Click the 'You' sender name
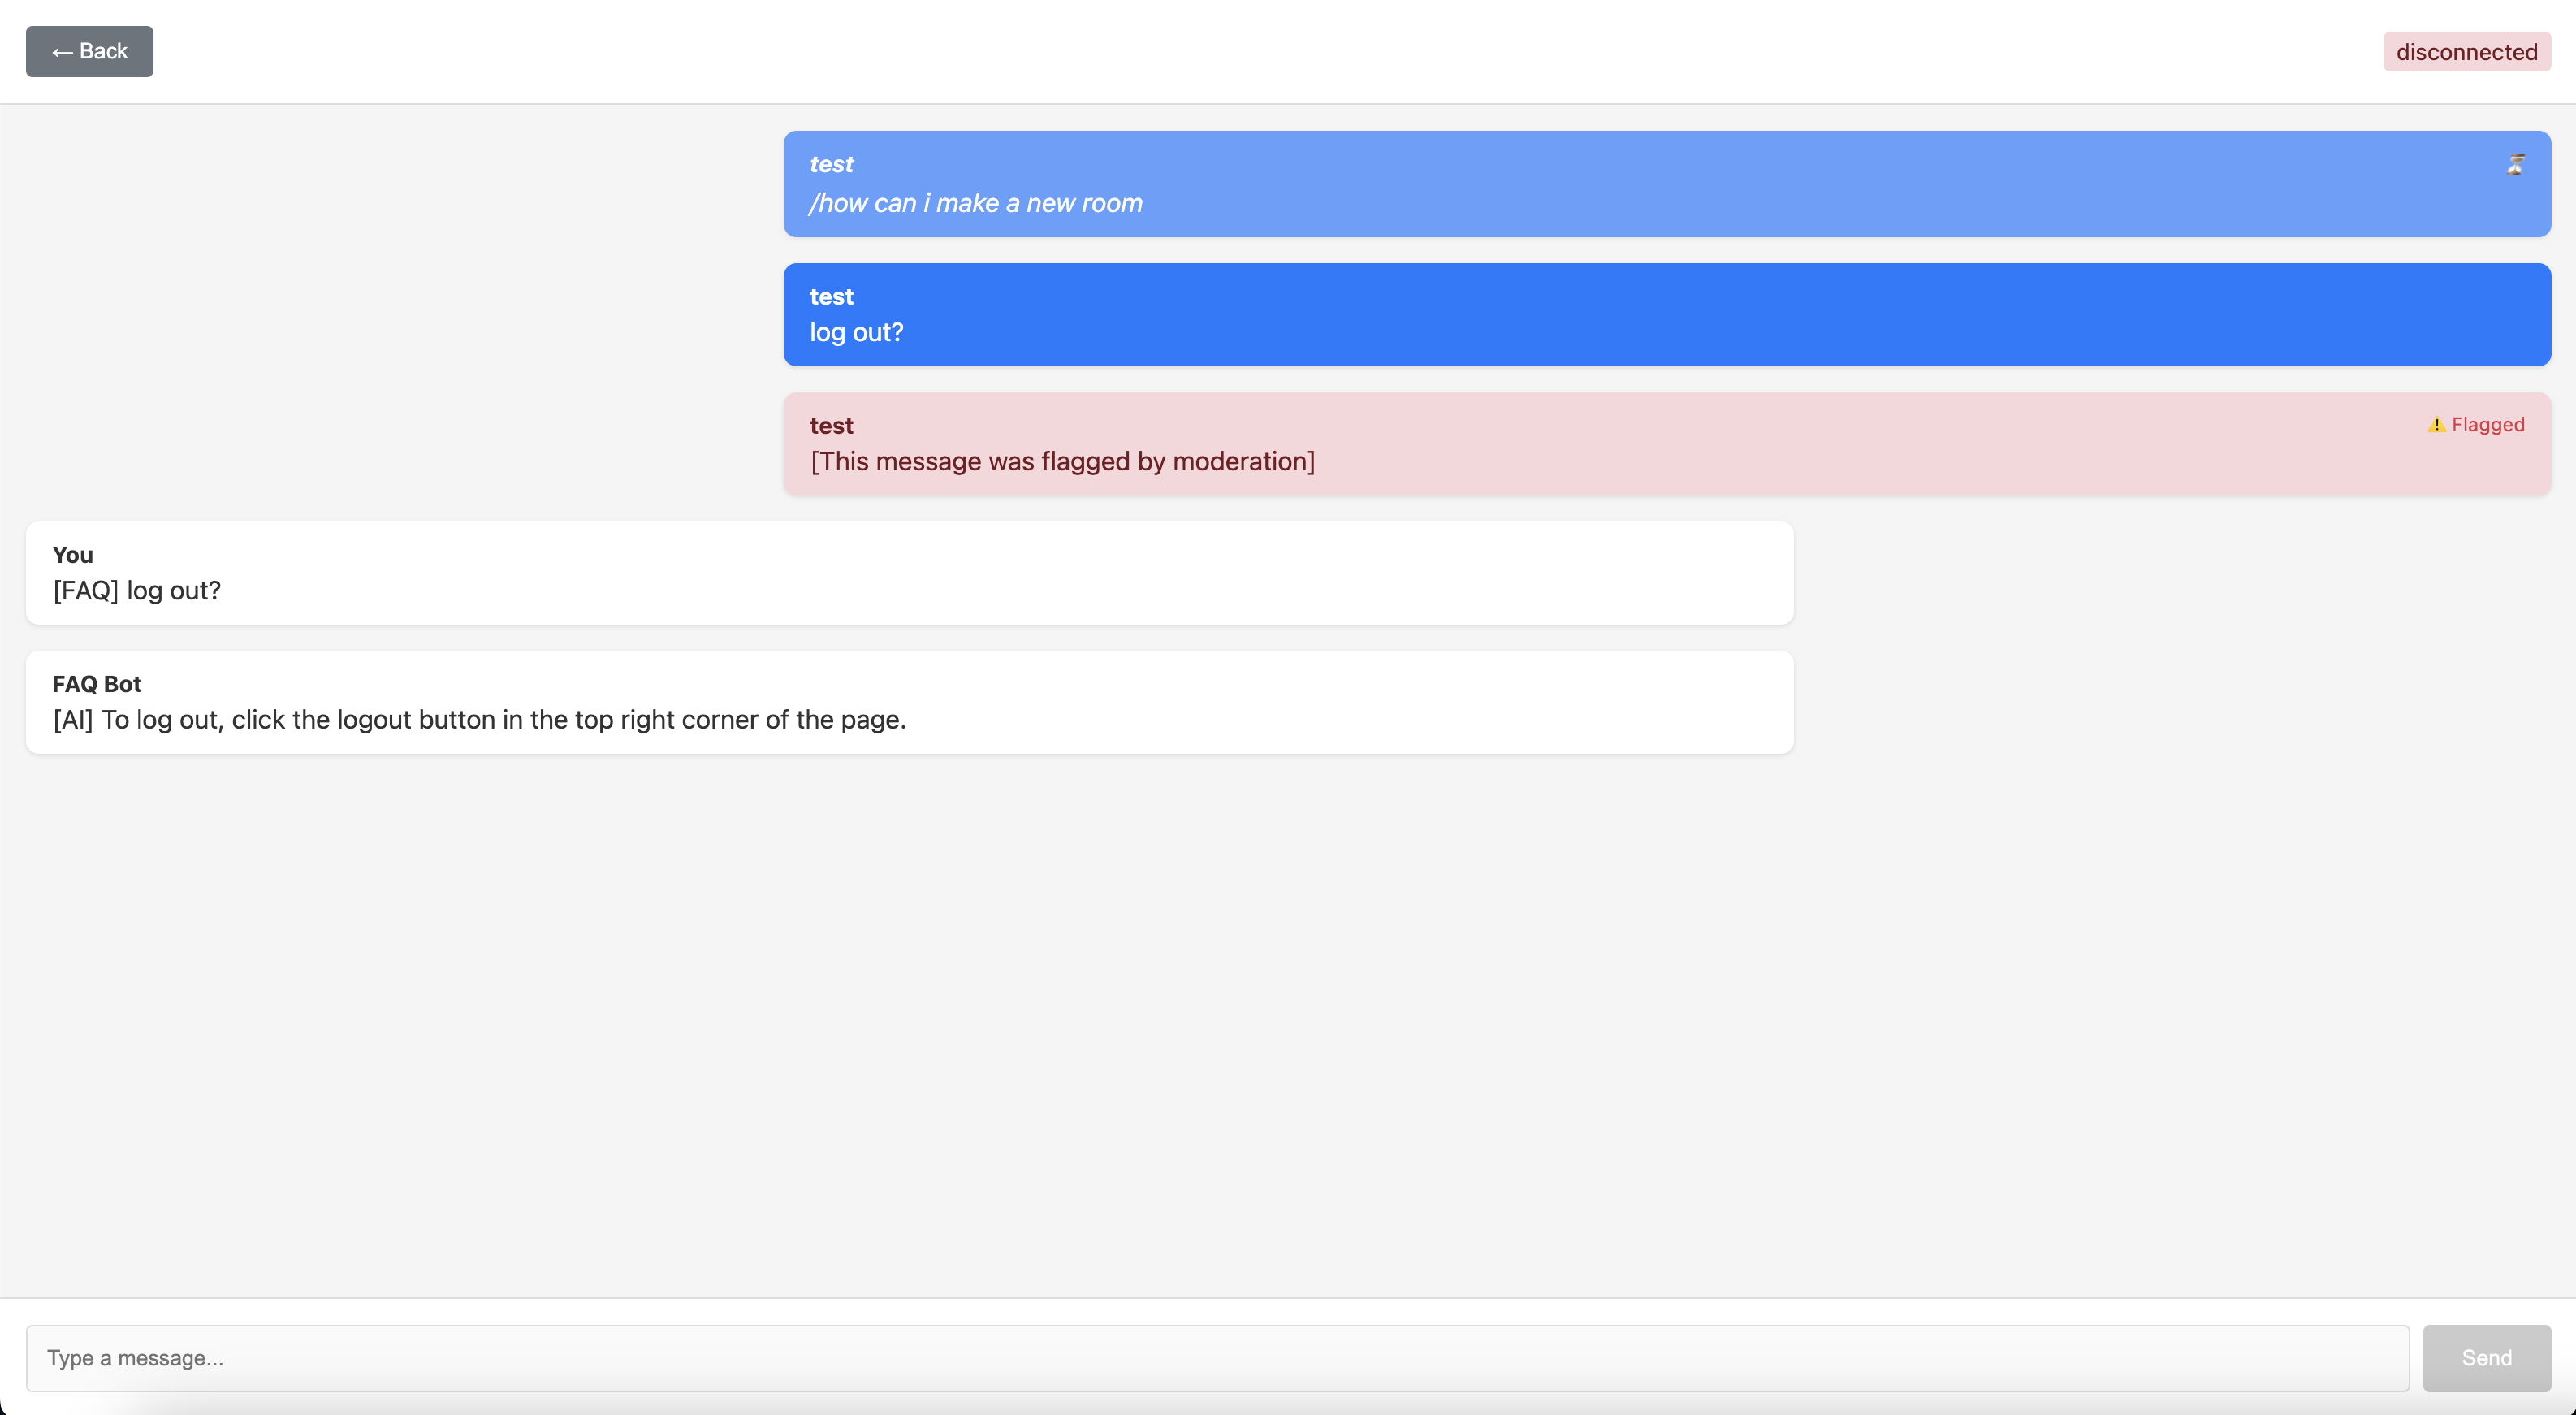Viewport: 2576px width, 1415px height. [72, 555]
